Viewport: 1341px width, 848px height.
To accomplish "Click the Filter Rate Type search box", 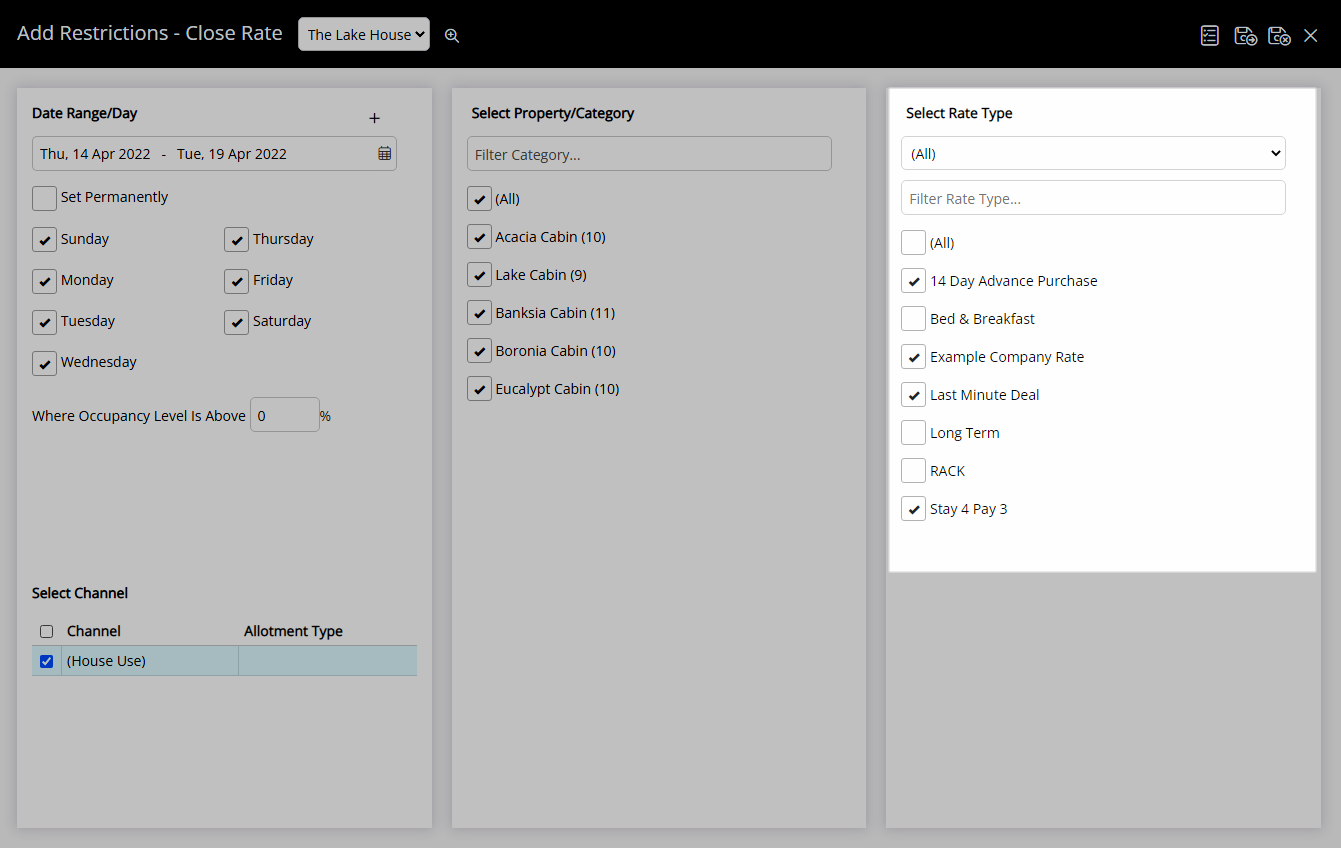I will (x=1093, y=198).
